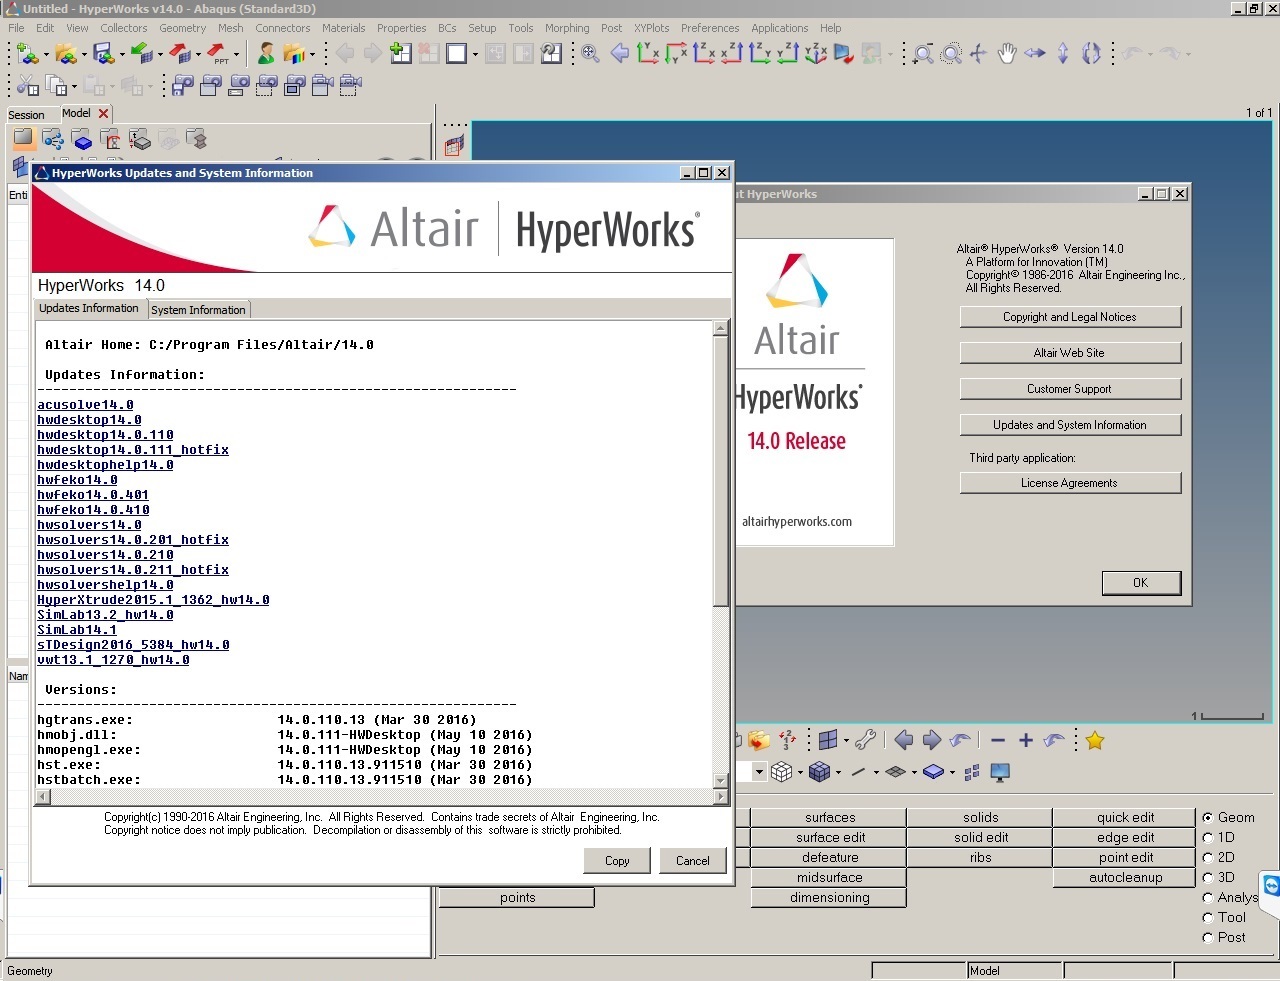The height and width of the screenshot is (981, 1280).
Task: Expand the Save Model dropdown arrow
Action: [x=122, y=54]
